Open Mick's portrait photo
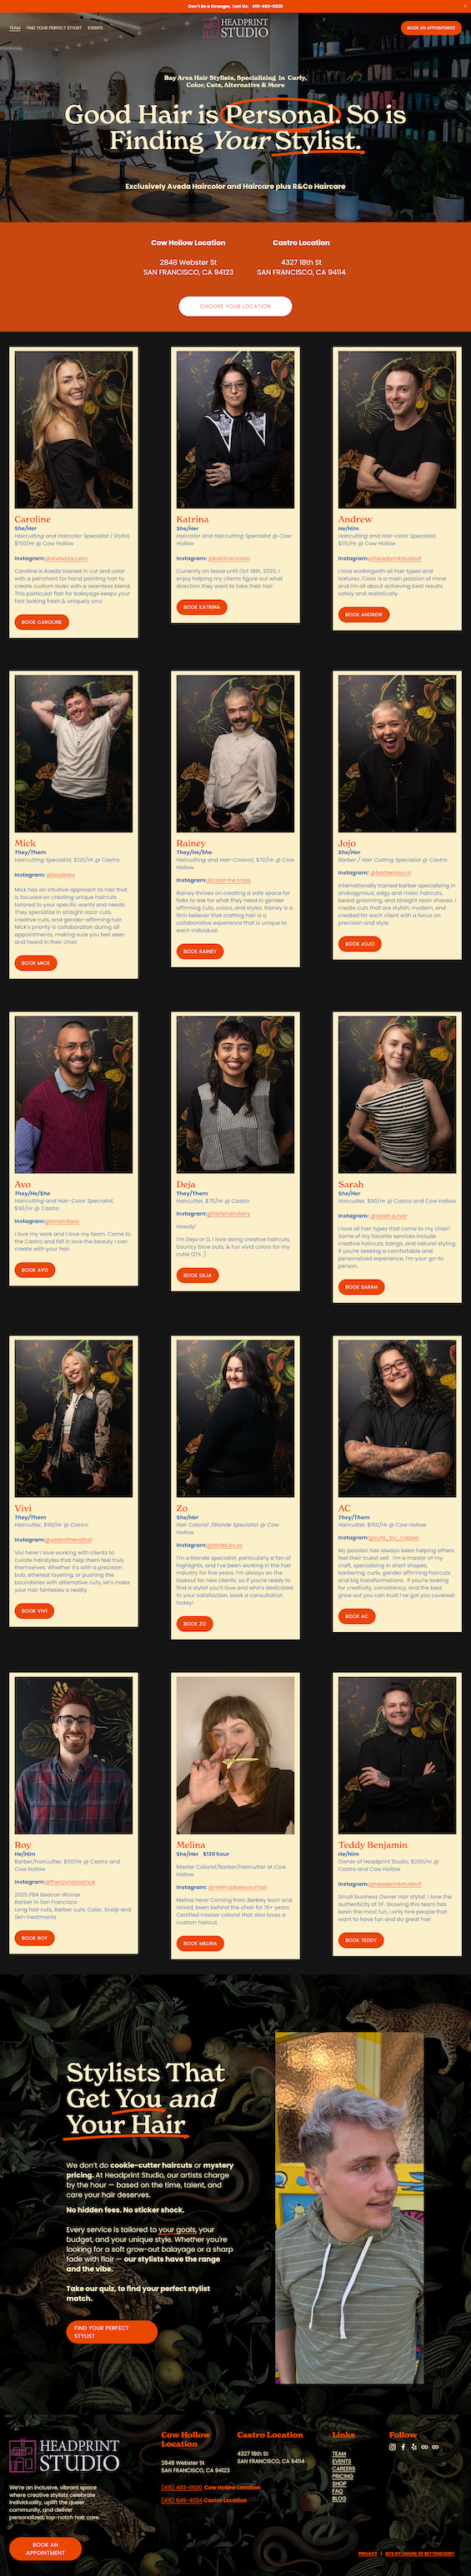 [74, 753]
